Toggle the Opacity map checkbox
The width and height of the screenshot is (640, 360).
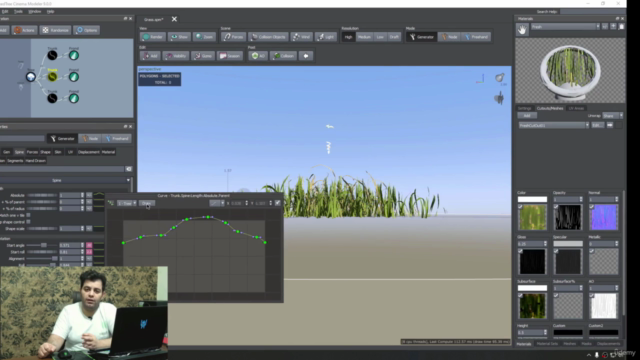pyautogui.click(x=556, y=207)
